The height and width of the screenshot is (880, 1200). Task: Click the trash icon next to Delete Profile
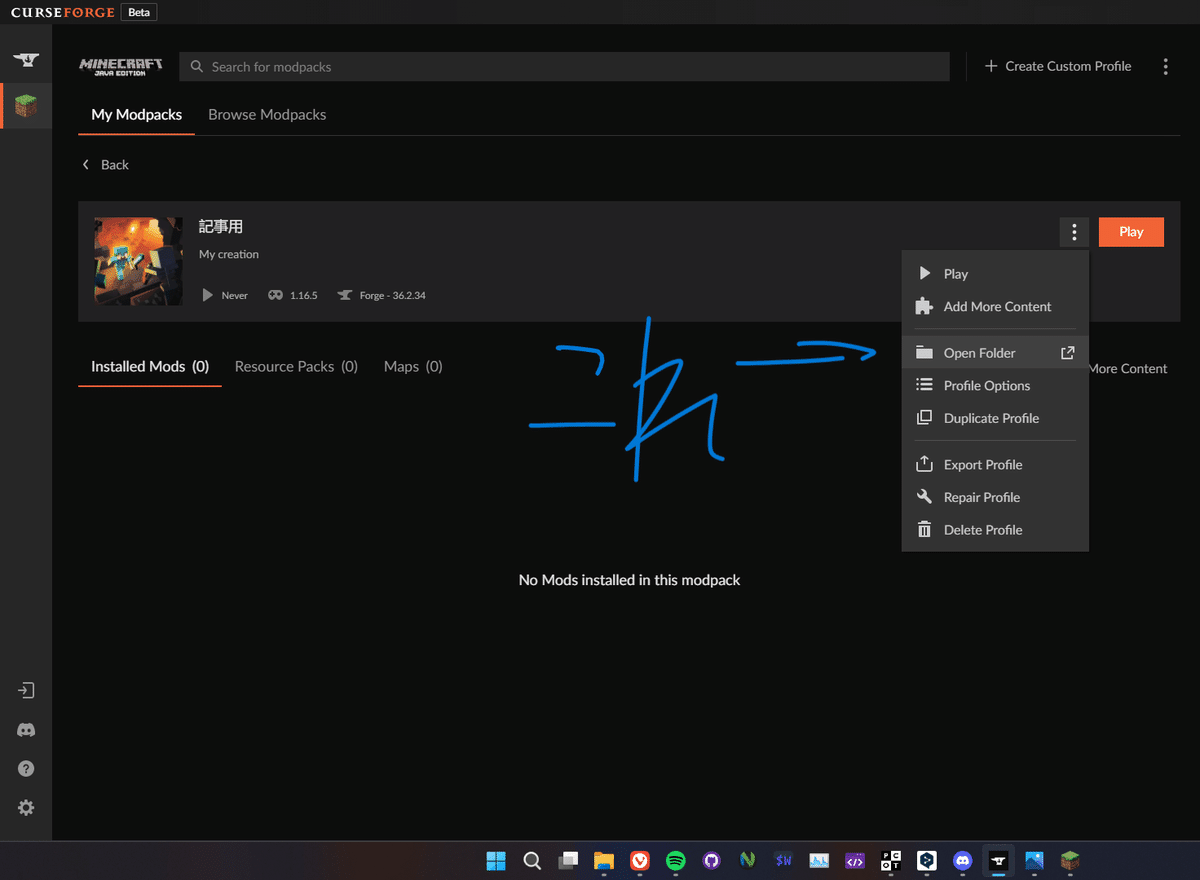[922, 530]
